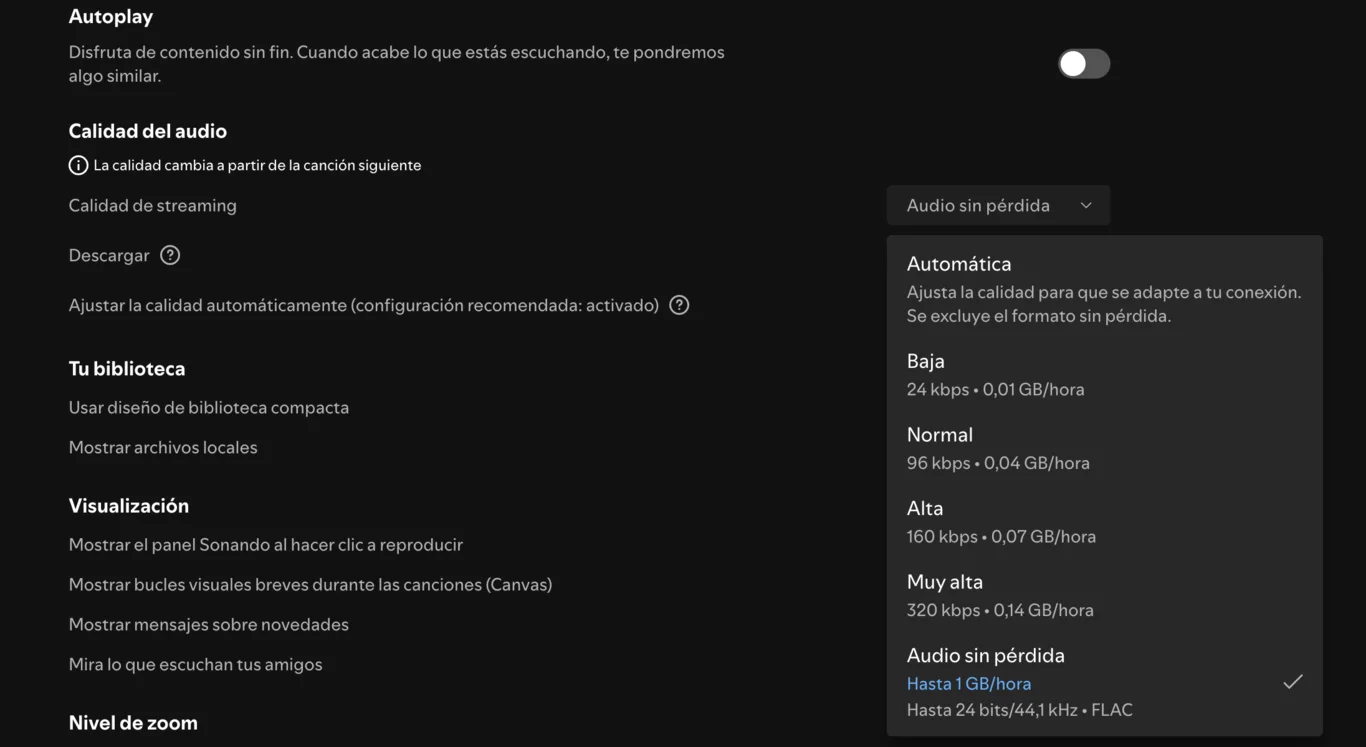Click Usar diseño de biblioteca compacta setting
Viewport: 1366px width, 747px height.
[209, 408]
